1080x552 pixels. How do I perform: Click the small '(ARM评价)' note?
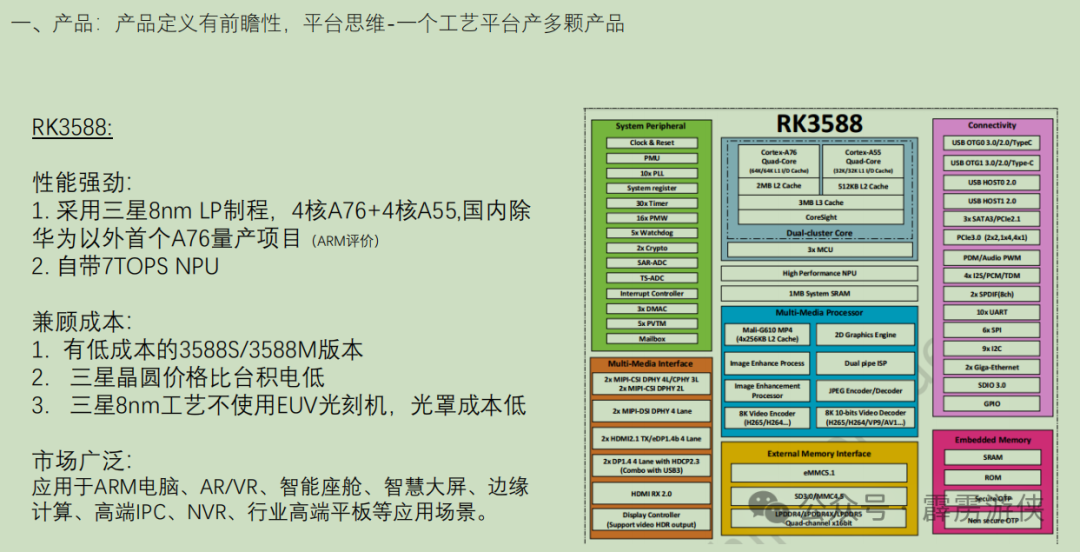(x=346, y=241)
